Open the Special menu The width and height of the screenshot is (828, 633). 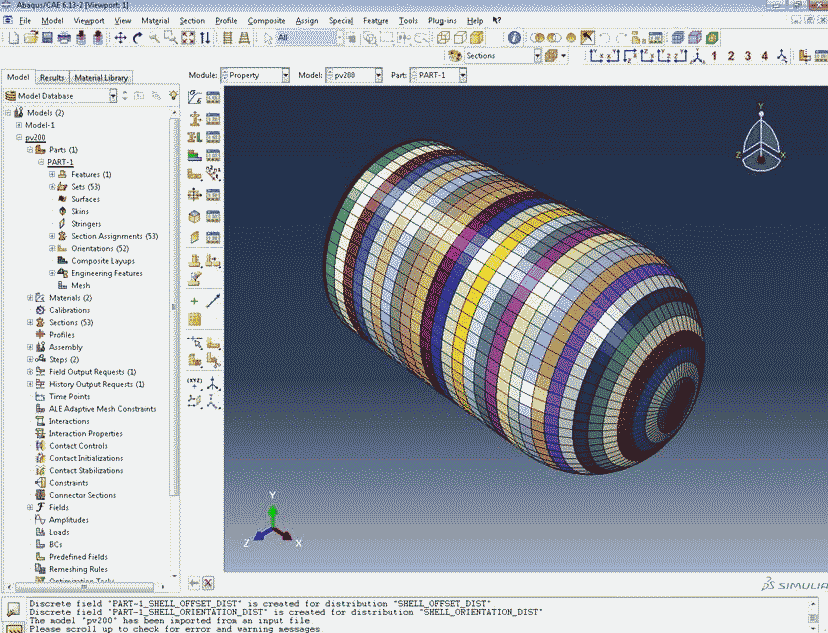(x=342, y=19)
